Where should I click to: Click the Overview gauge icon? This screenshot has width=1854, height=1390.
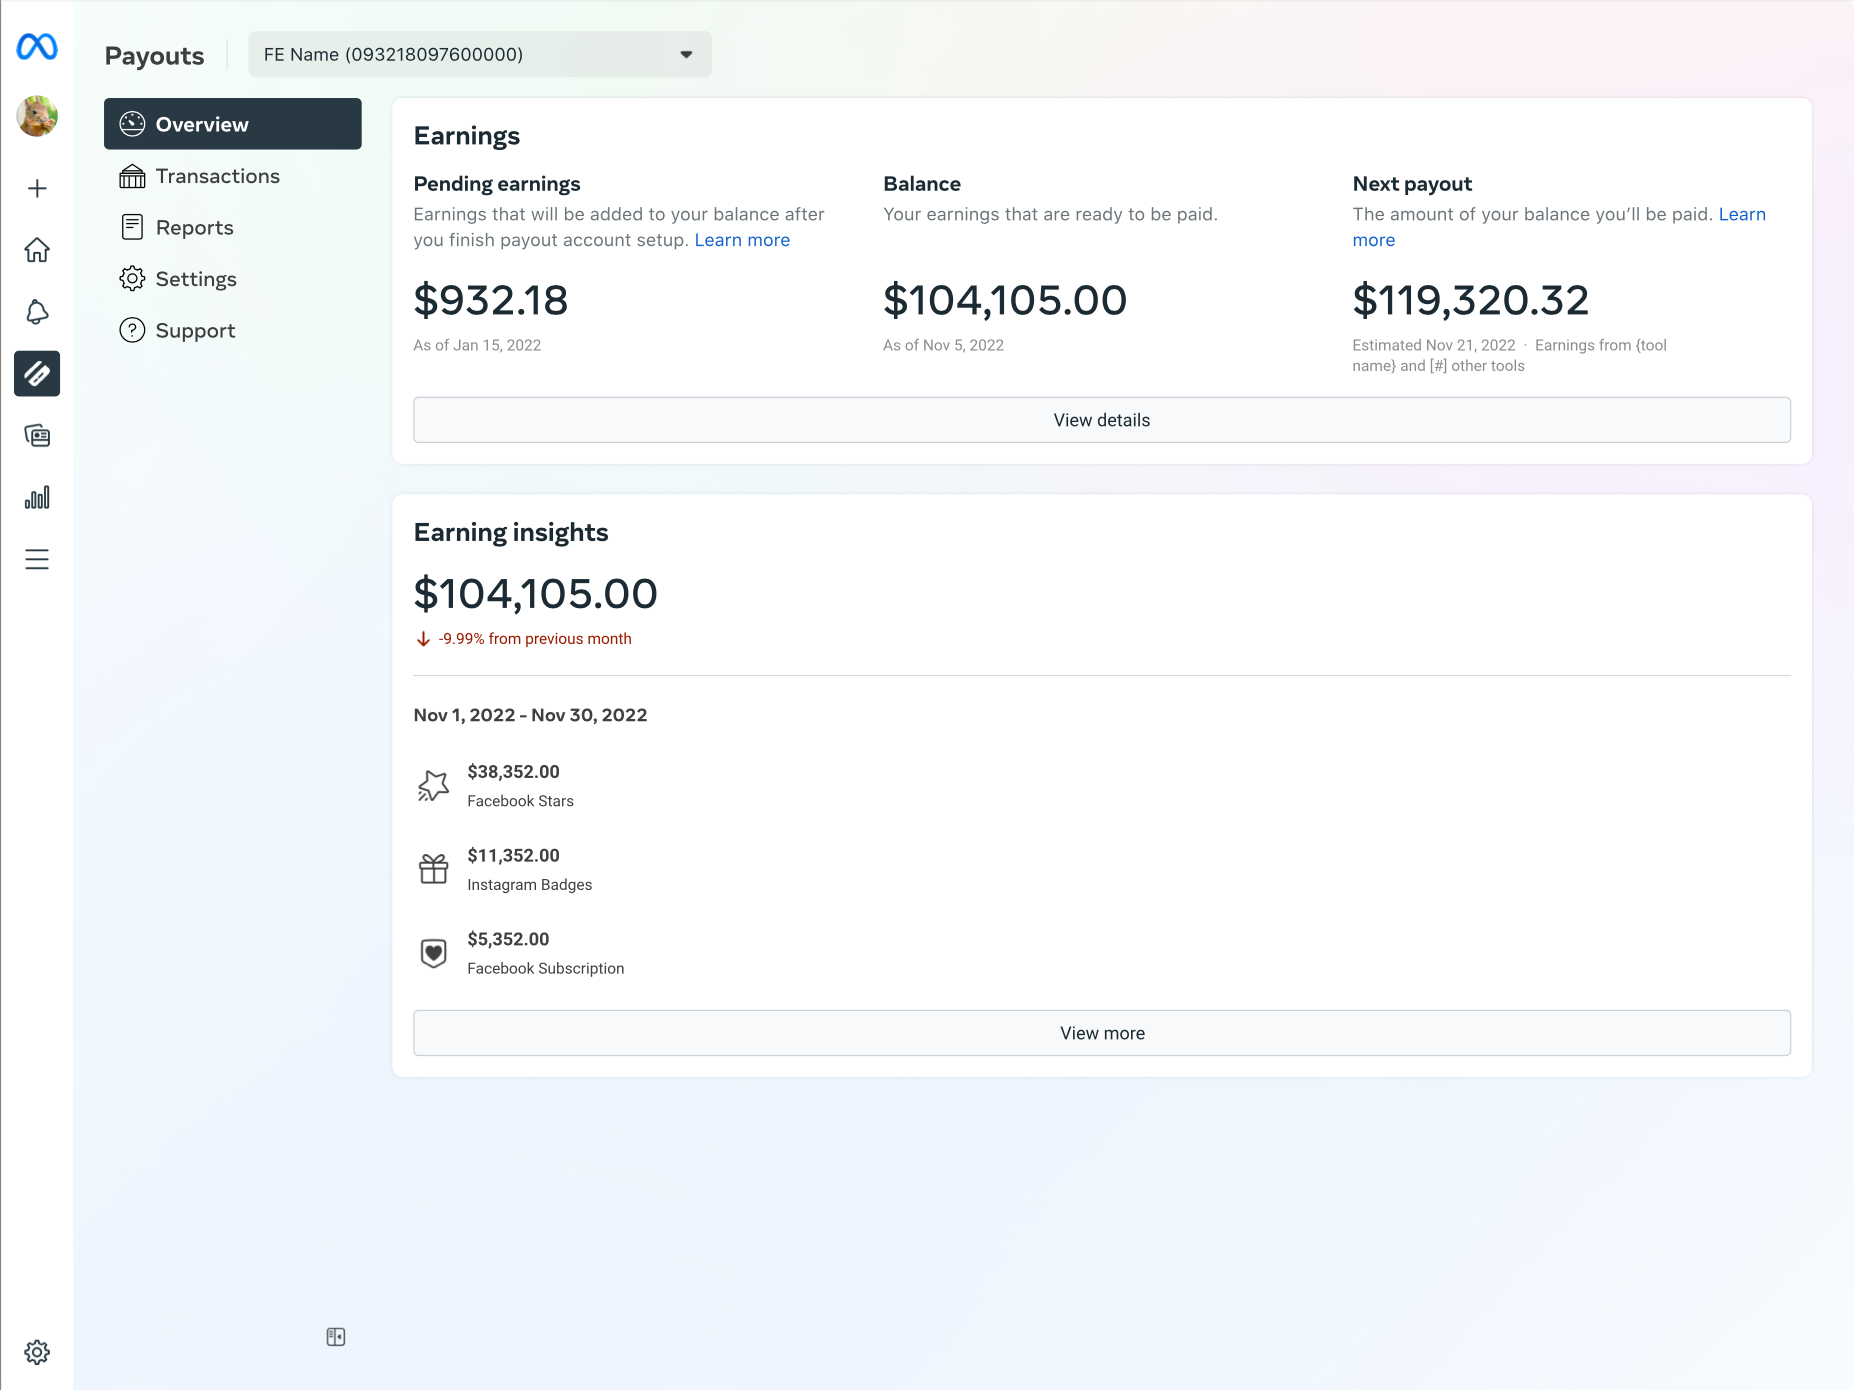pos(132,124)
